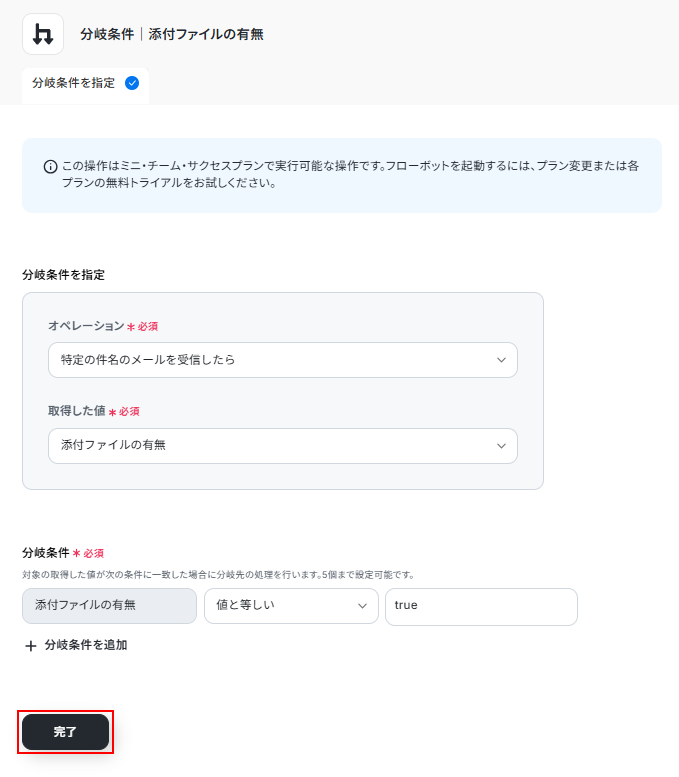Click the blue checkmark icon on tab
Viewport: 679px width, 777px height.
[x=132, y=83]
